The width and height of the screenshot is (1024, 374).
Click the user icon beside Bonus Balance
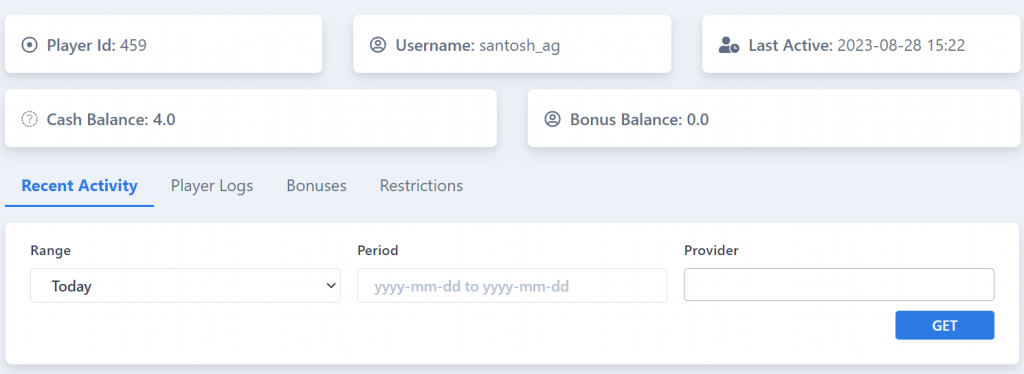pyautogui.click(x=552, y=119)
